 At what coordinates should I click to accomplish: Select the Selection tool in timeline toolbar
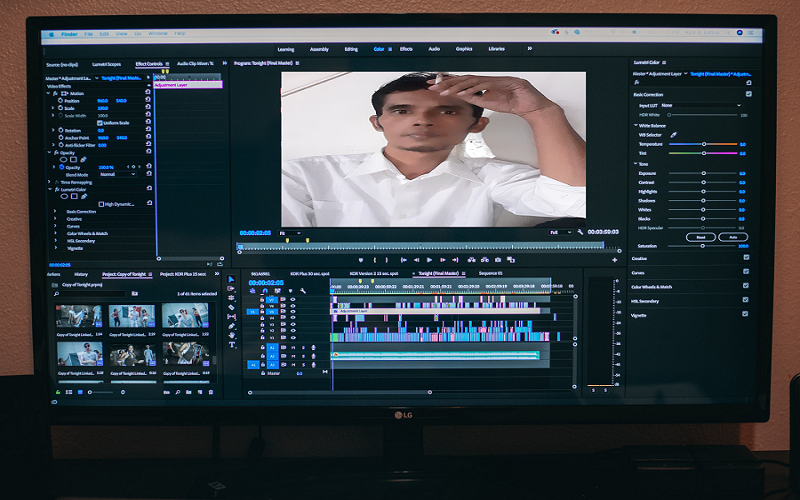232,280
